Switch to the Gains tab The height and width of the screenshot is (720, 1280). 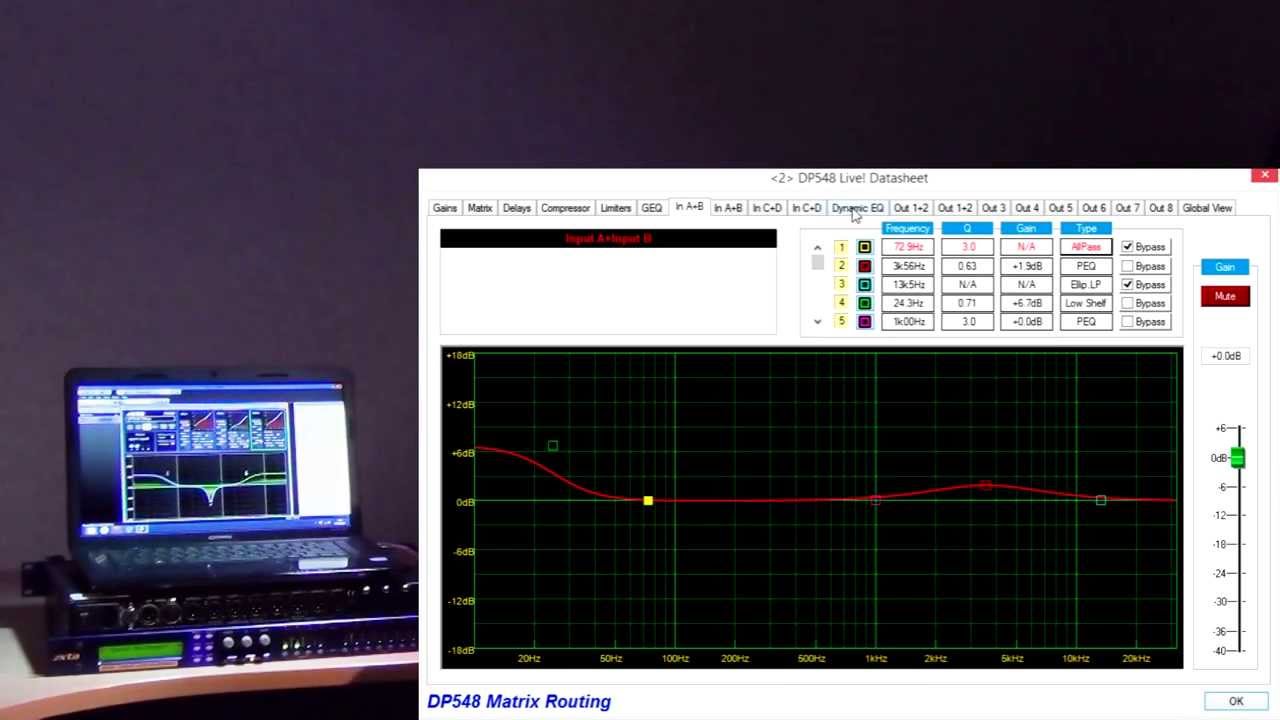tap(445, 208)
